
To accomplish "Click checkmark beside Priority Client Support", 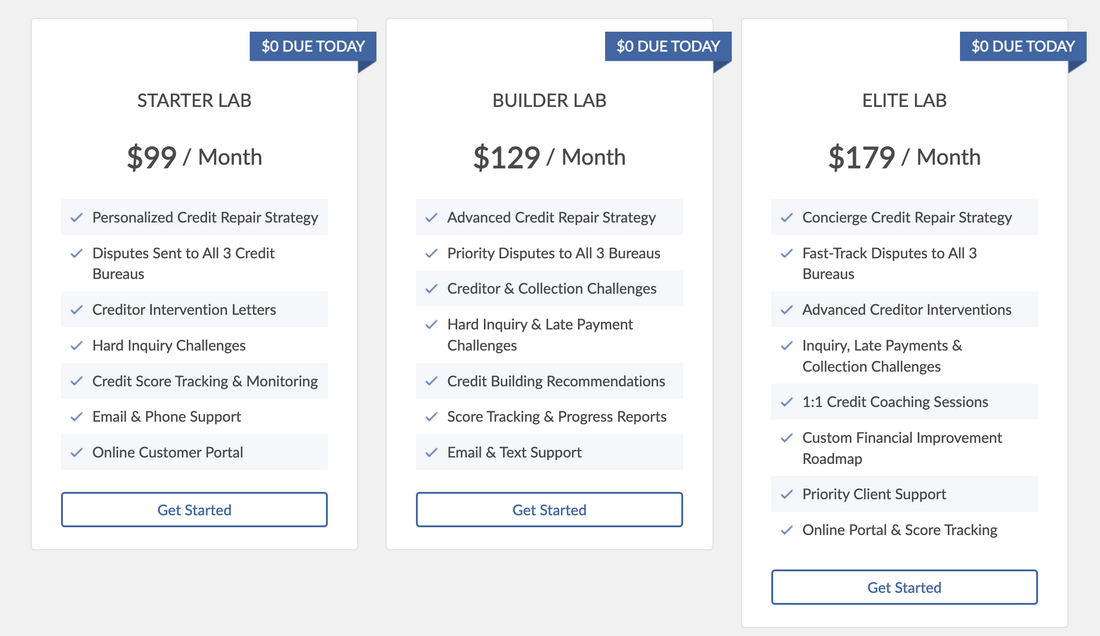I will click(786, 494).
